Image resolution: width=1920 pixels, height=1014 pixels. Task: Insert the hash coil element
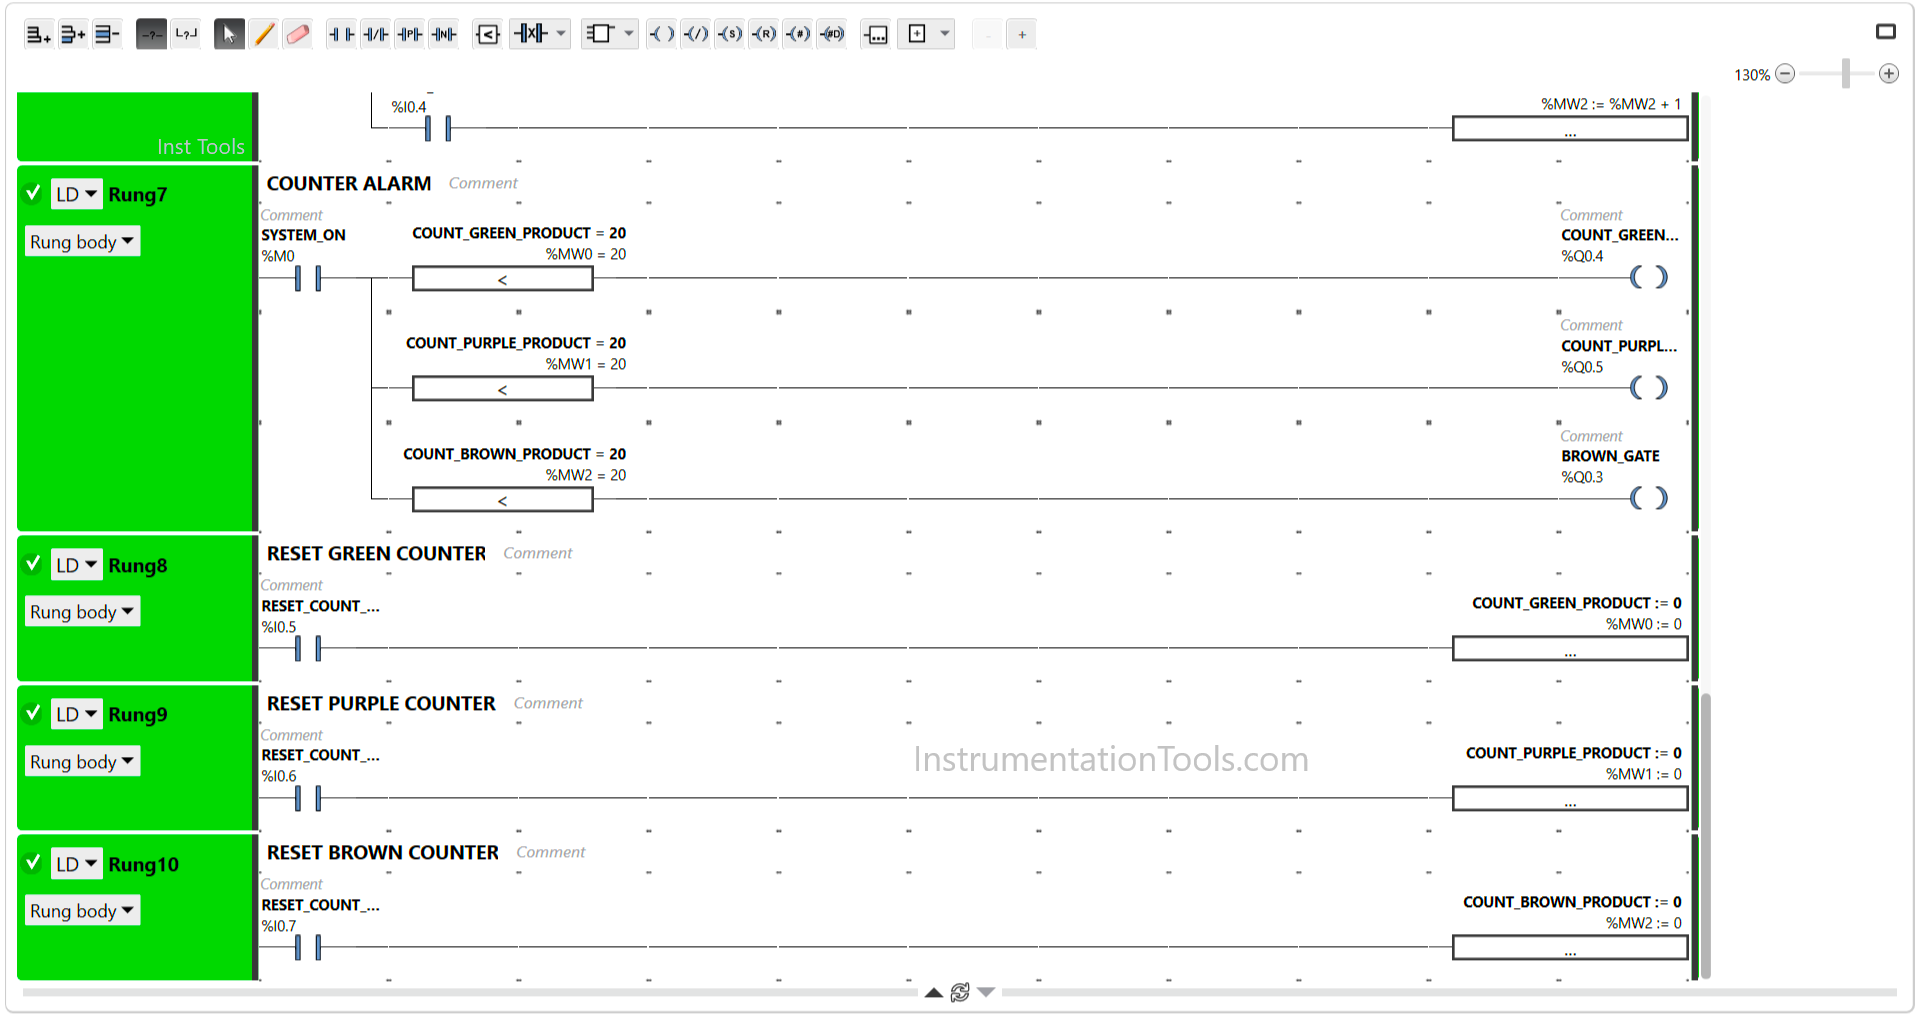[798, 34]
